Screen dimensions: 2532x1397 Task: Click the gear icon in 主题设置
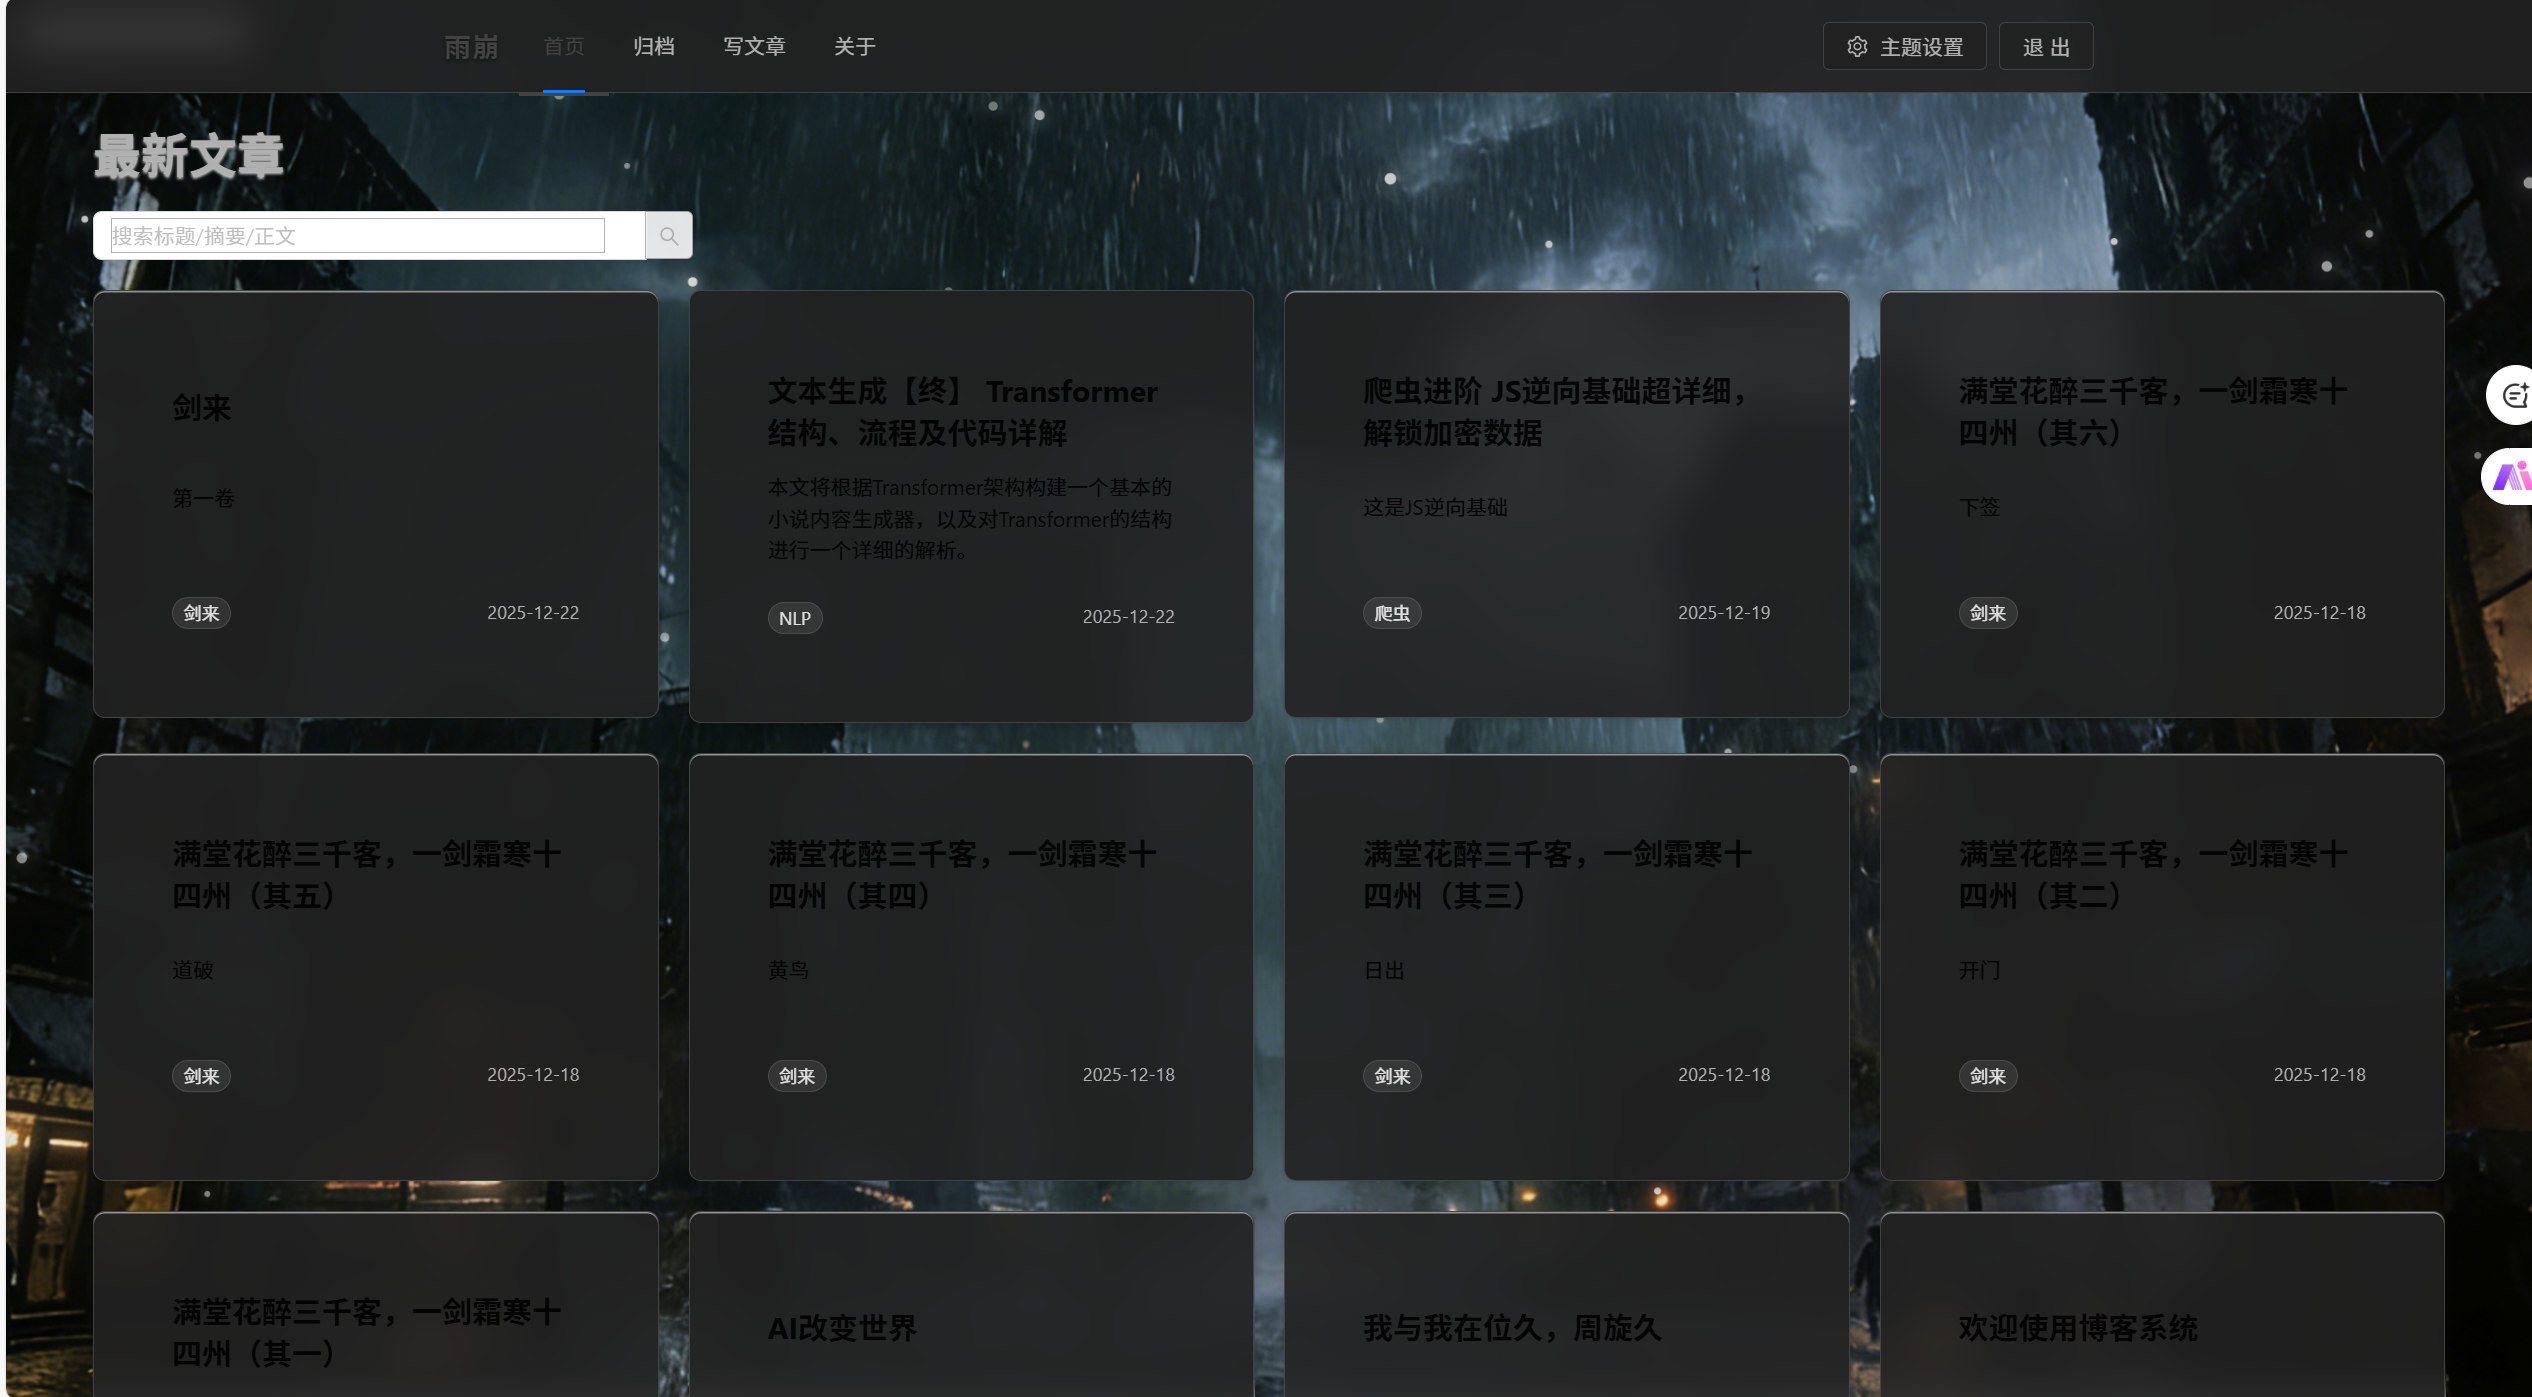pos(1857,47)
